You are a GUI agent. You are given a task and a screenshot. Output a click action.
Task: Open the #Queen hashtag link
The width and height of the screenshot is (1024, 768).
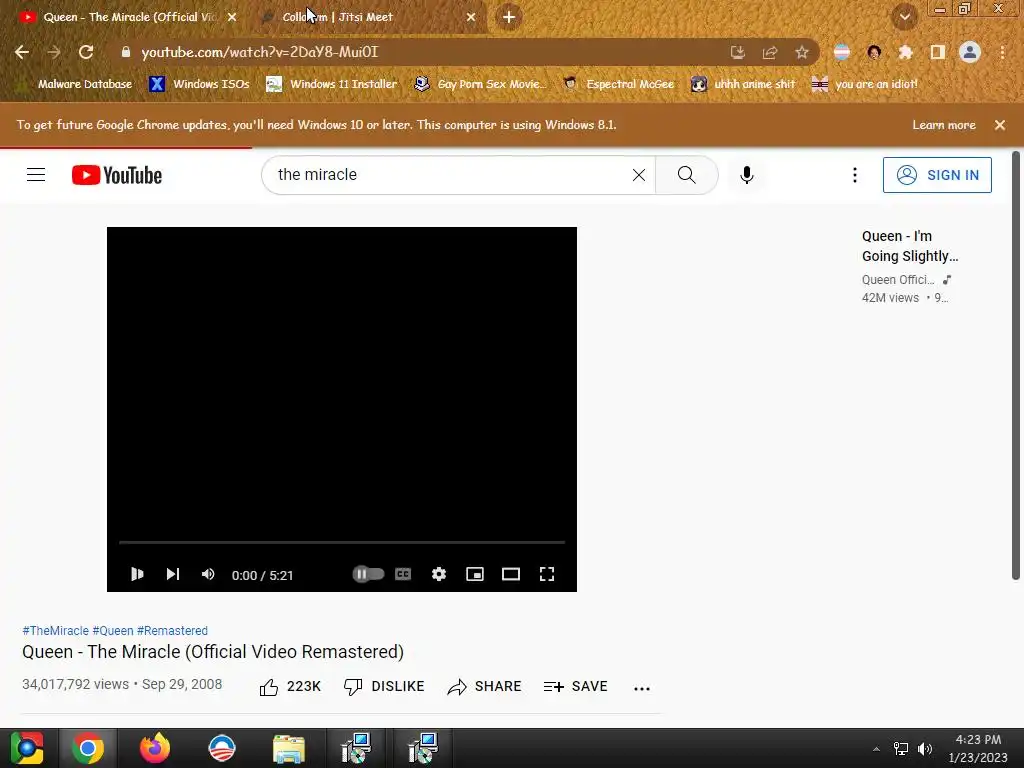point(112,631)
